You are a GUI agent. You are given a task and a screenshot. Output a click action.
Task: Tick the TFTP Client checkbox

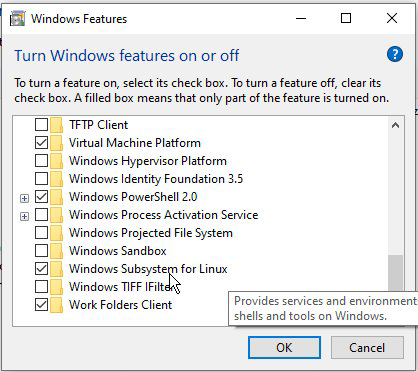click(41, 125)
